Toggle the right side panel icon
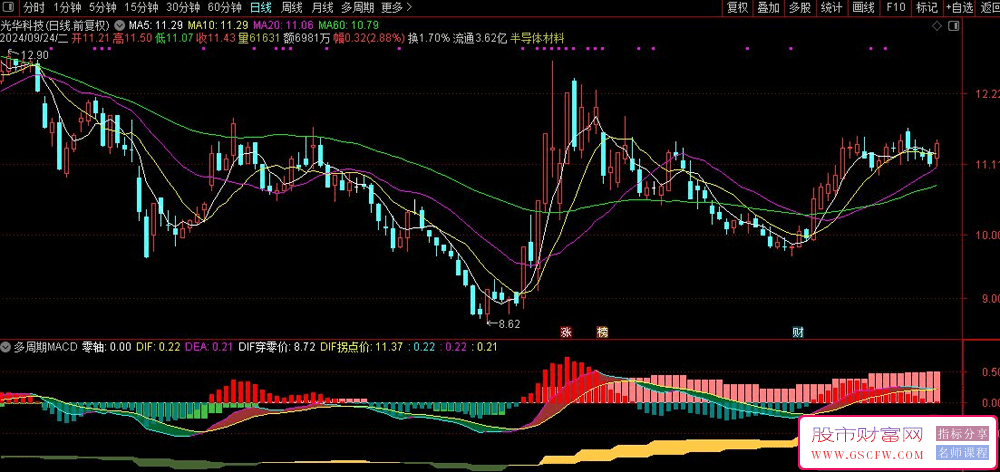 (953, 26)
